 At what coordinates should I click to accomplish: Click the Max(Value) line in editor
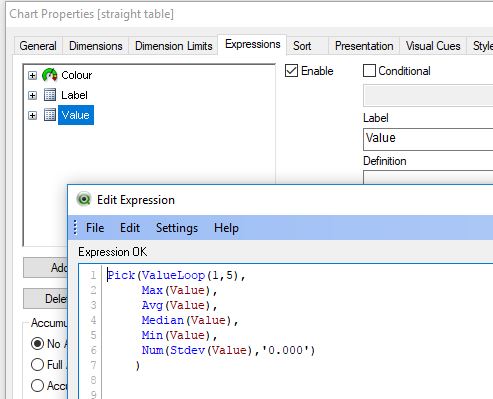pos(179,290)
